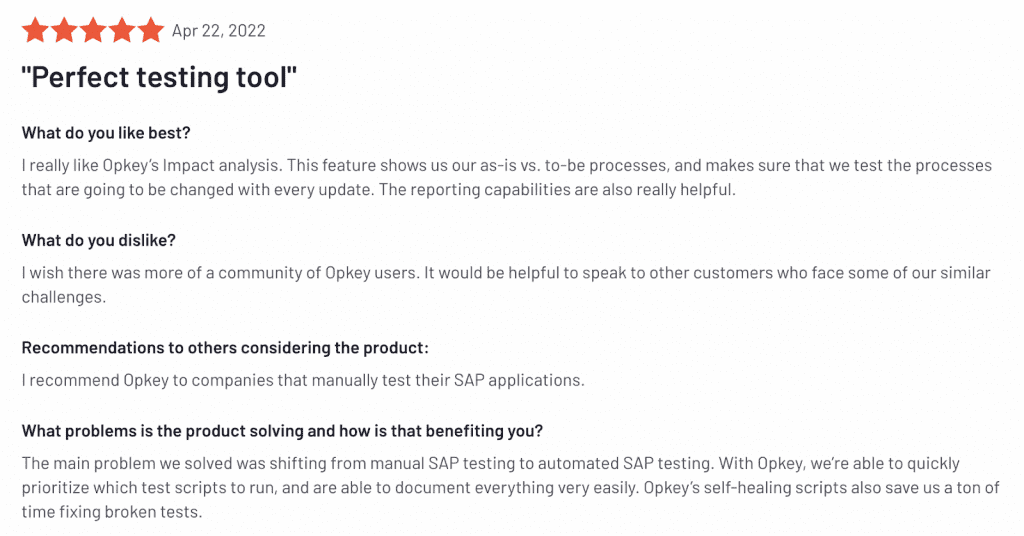Click the line ending "reporting capabilities are also really helpful"
Image resolution: width=1024 pixels, height=536 pixels.
(378, 189)
